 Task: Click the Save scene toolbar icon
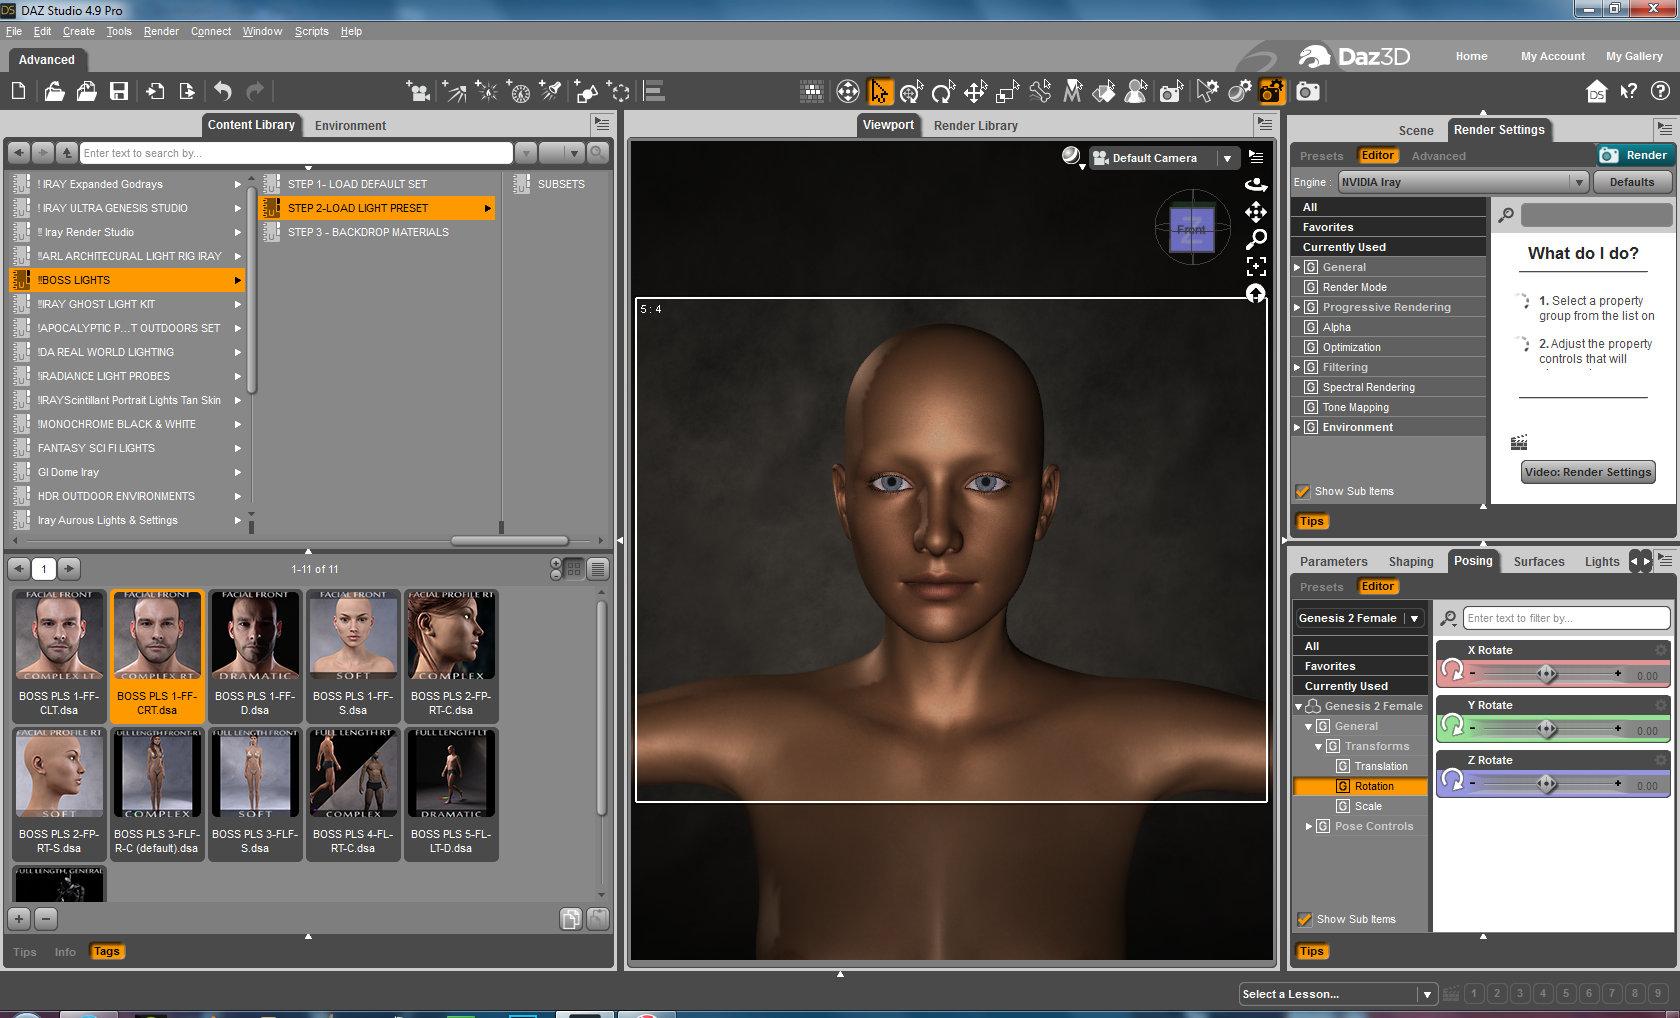click(x=119, y=92)
